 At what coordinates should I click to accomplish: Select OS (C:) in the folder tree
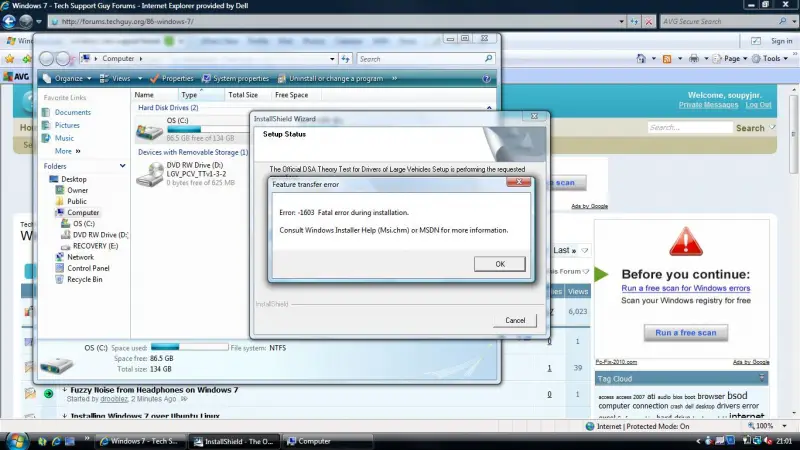pos(83,223)
